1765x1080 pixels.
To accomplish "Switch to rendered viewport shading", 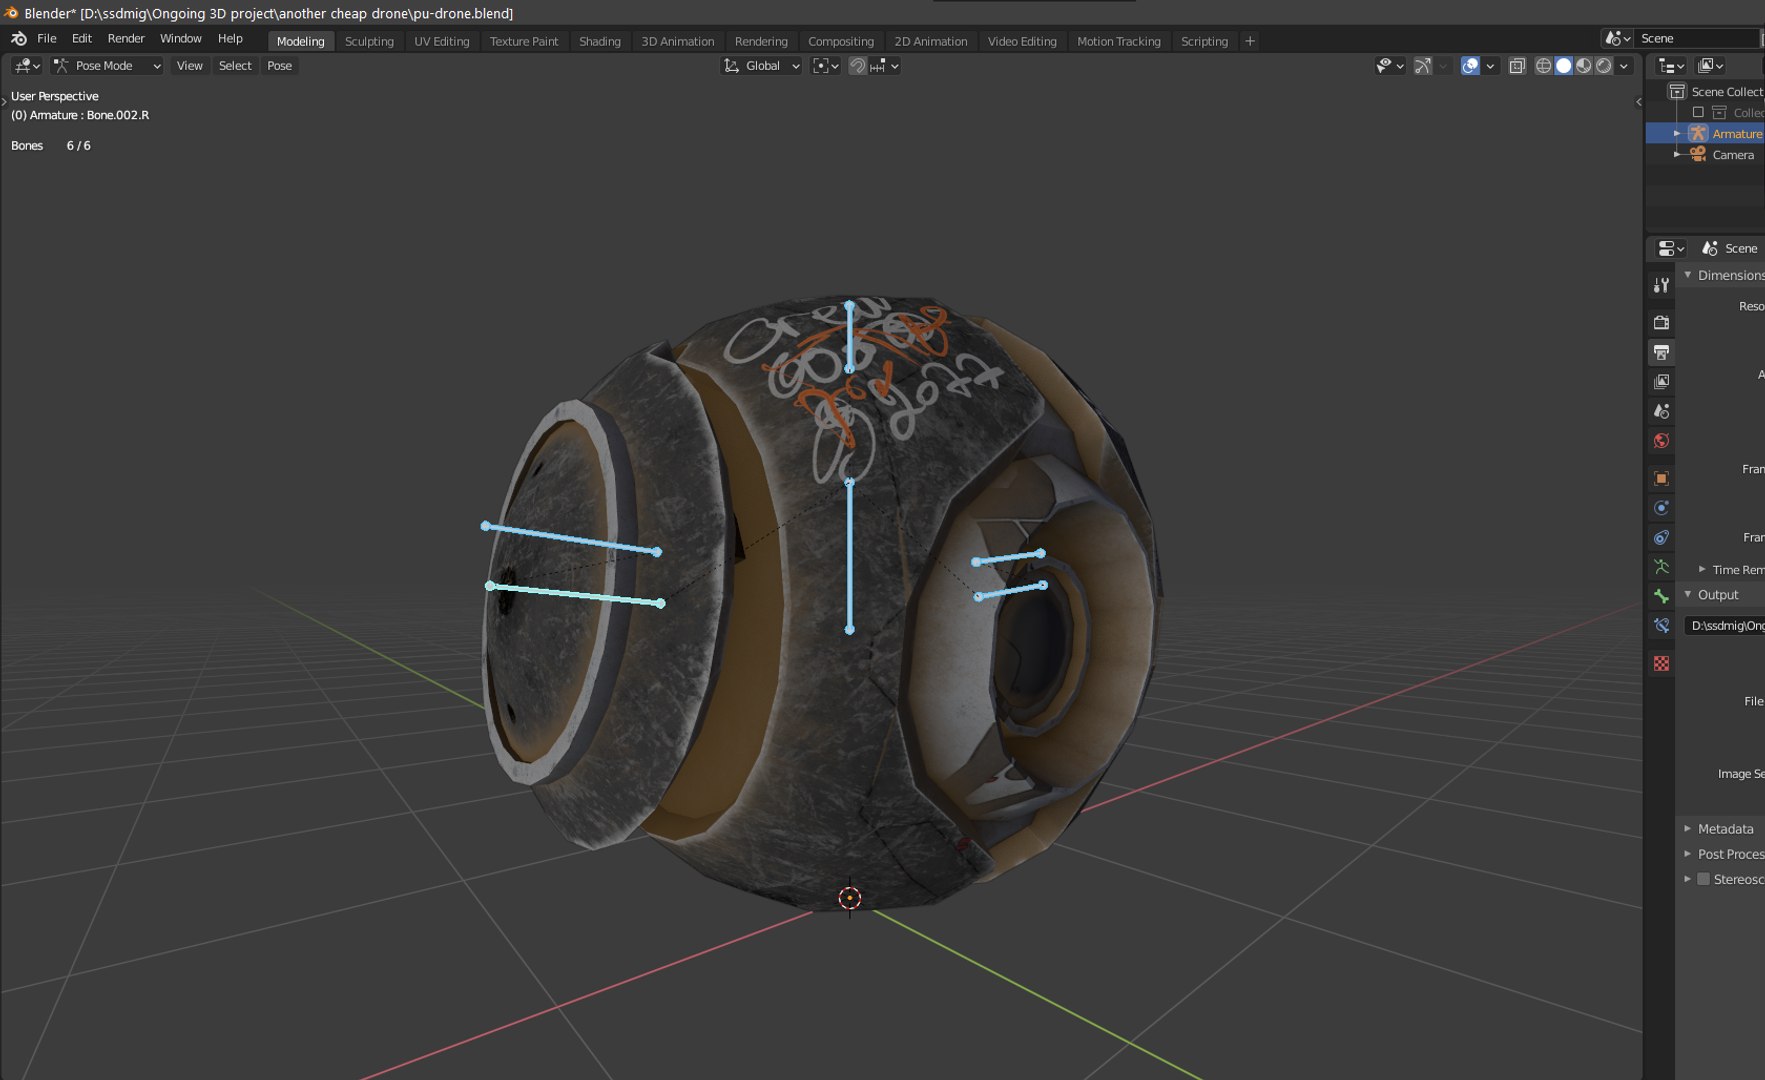I will (1603, 66).
